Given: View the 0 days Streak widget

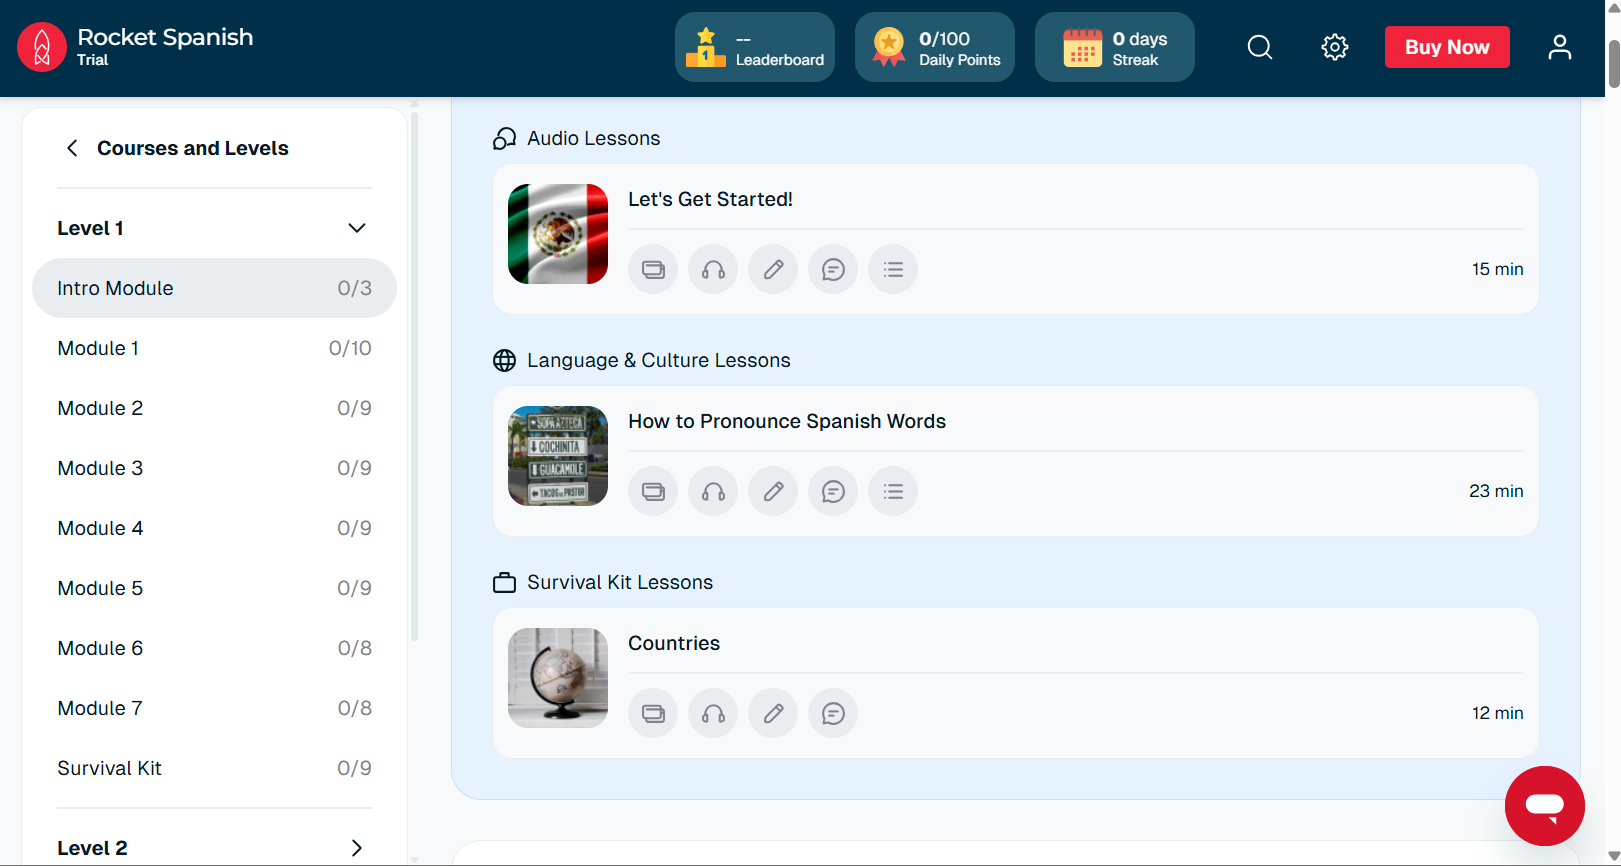Looking at the screenshot, I should [1114, 47].
